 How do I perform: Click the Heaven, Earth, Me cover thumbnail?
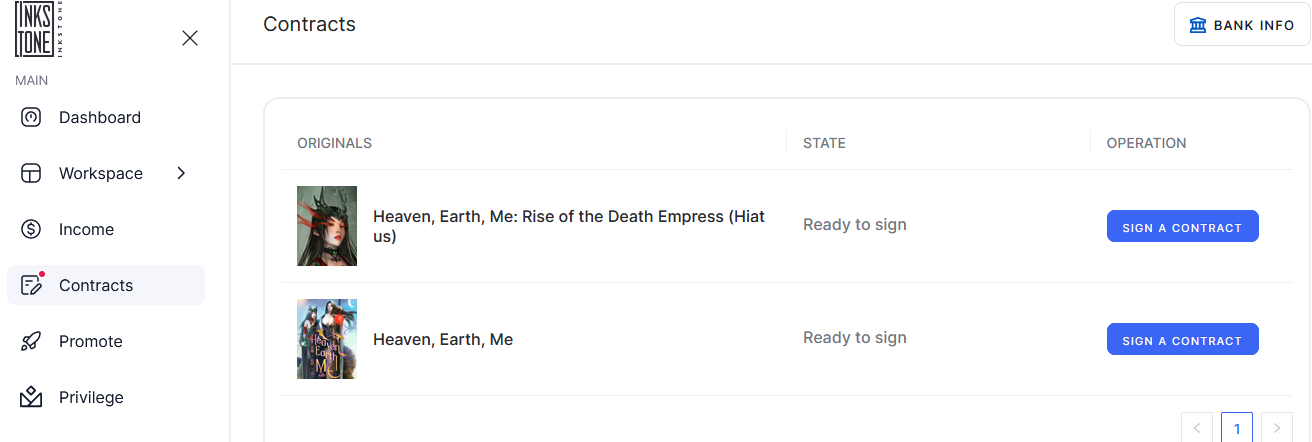pyautogui.click(x=327, y=339)
